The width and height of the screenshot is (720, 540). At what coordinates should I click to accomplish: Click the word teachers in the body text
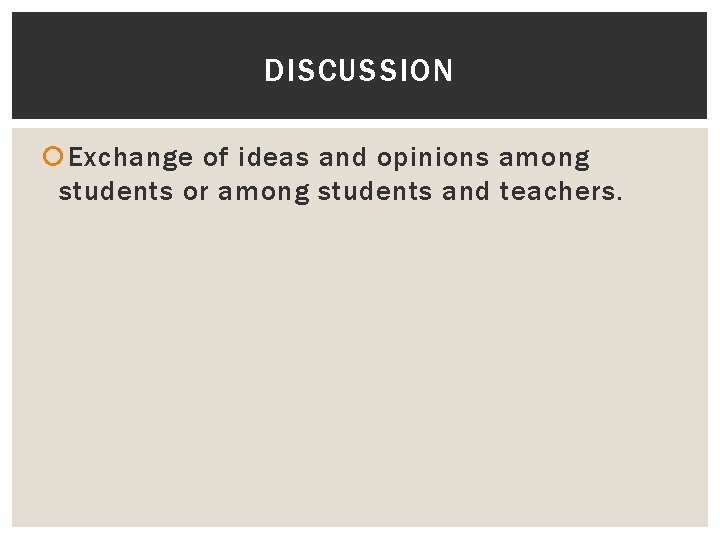pyautogui.click(x=557, y=191)
